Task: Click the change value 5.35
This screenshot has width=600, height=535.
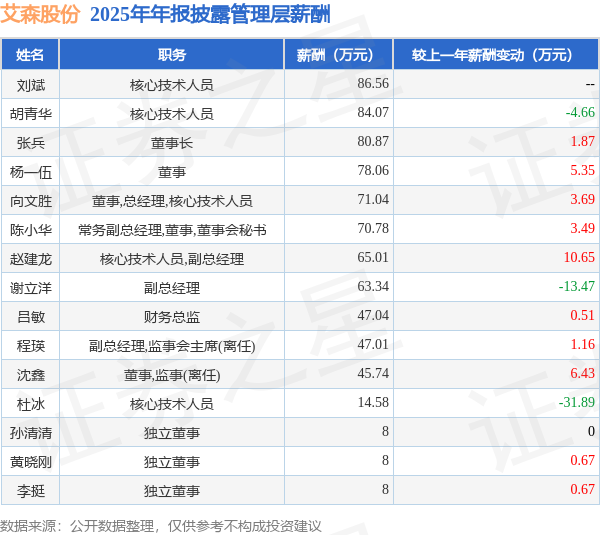Action: 582,170
